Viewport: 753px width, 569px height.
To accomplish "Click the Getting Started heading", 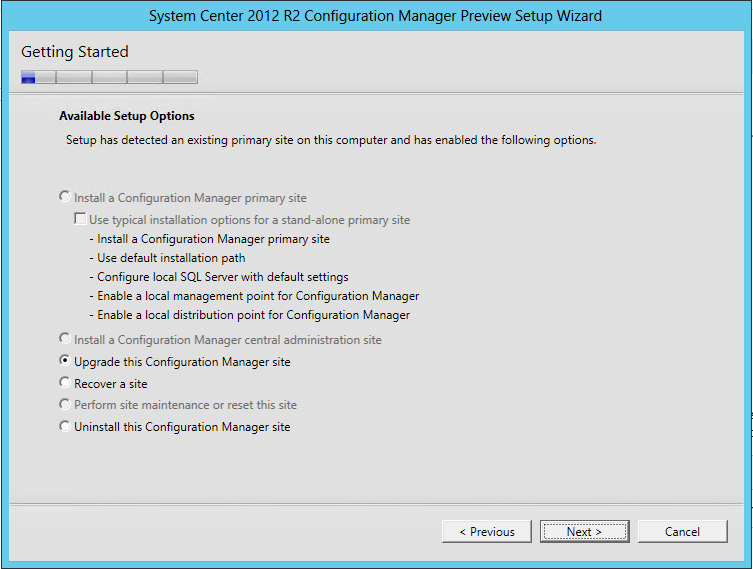I will point(75,52).
